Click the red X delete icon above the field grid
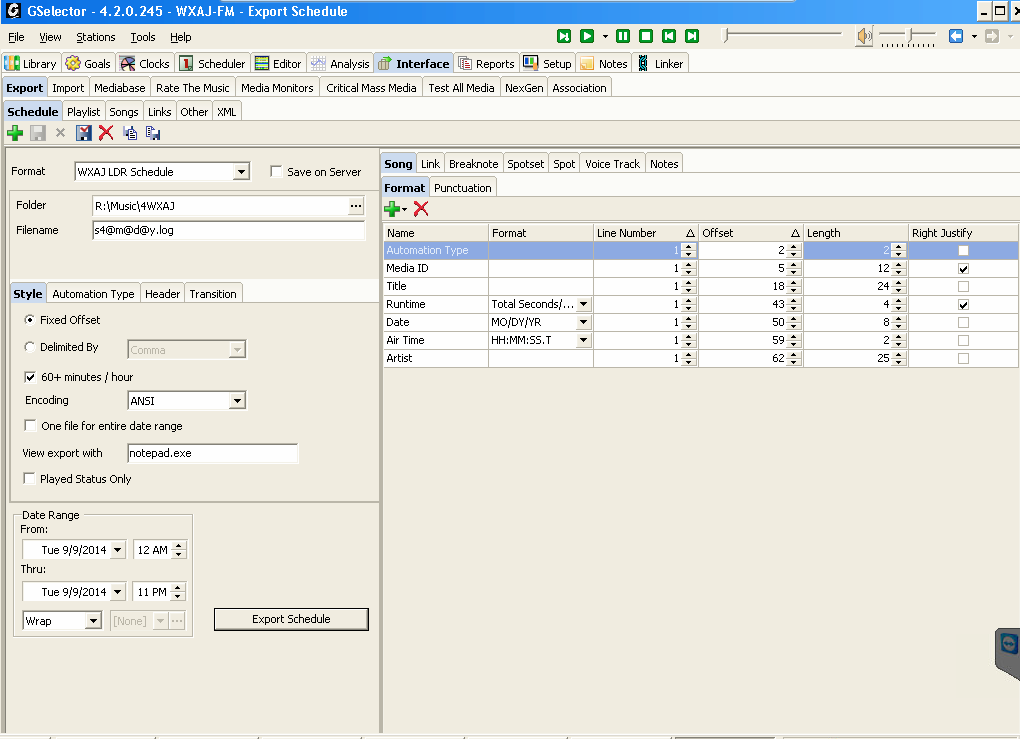Image resolution: width=1020 pixels, height=739 pixels. pos(421,208)
